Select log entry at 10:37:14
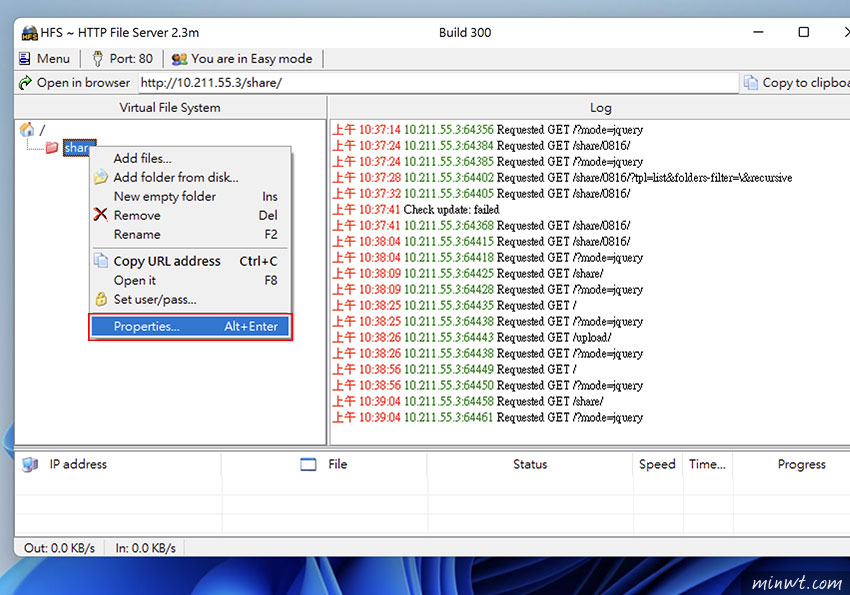 coord(487,130)
